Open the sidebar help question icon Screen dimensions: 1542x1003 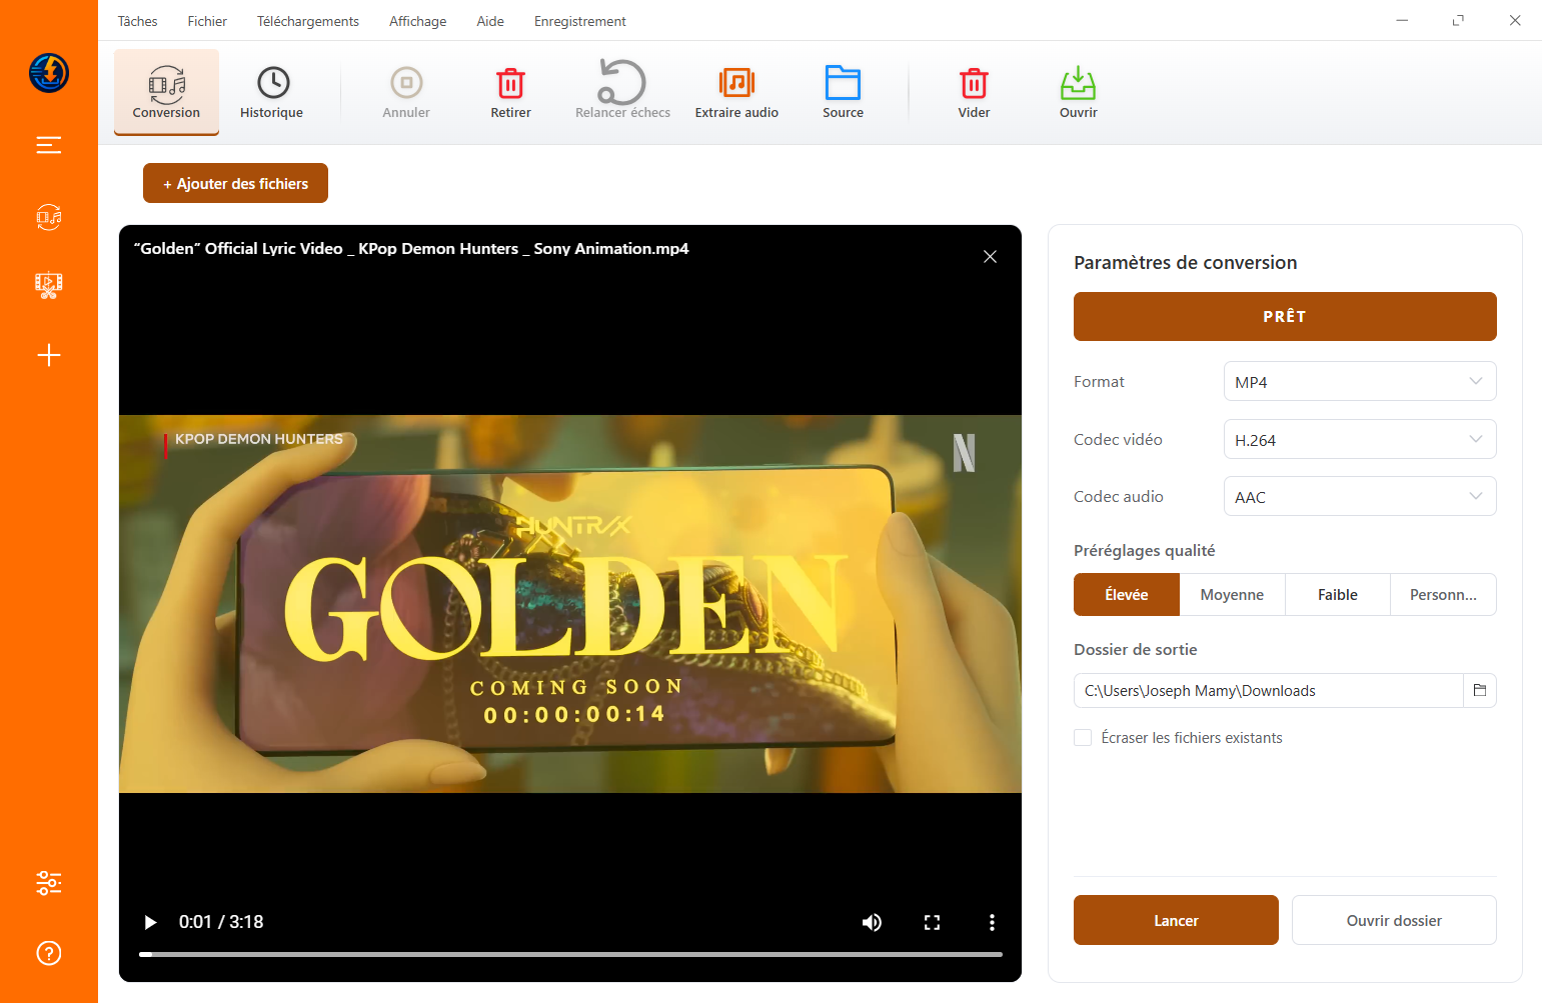49,953
